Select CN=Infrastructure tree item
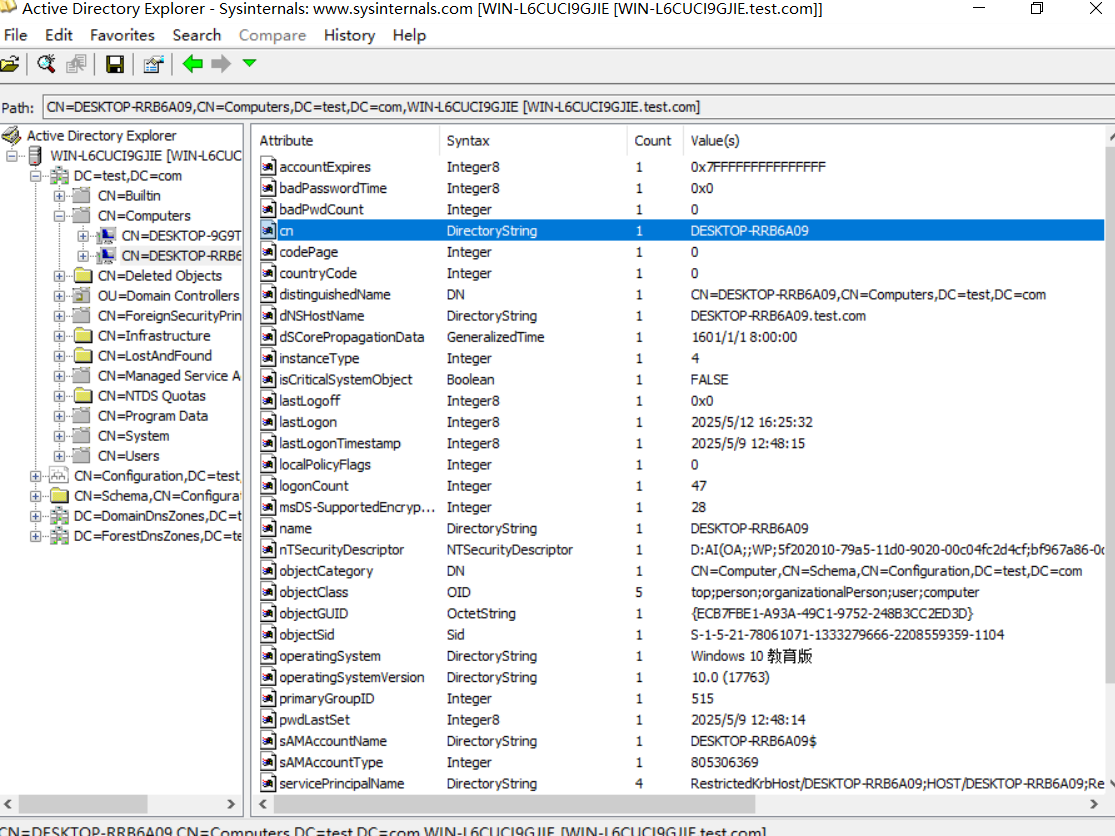 [x=154, y=336]
